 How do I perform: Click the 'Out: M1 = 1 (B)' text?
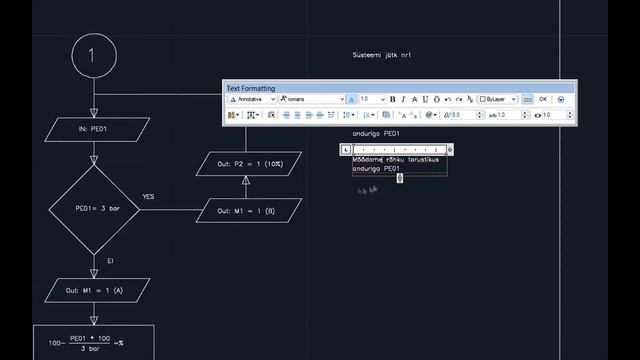click(x=246, y=211)
